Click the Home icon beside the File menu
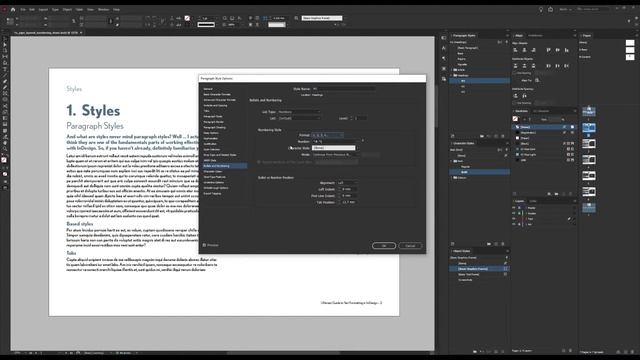640x360 pixels. 13,9
